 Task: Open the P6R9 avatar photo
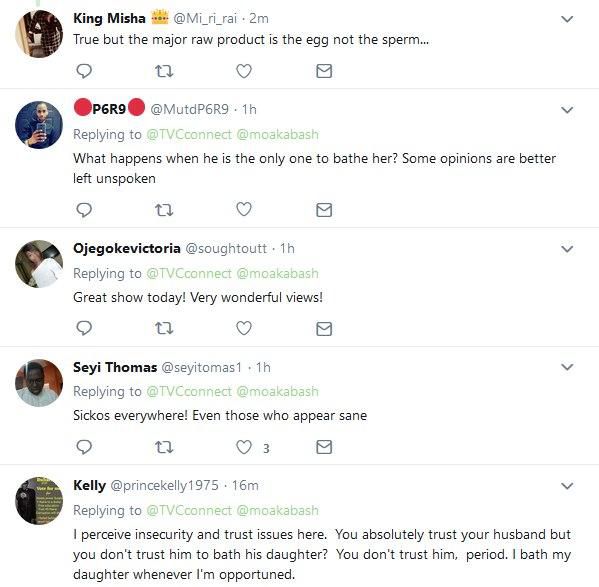coord(39,125)
